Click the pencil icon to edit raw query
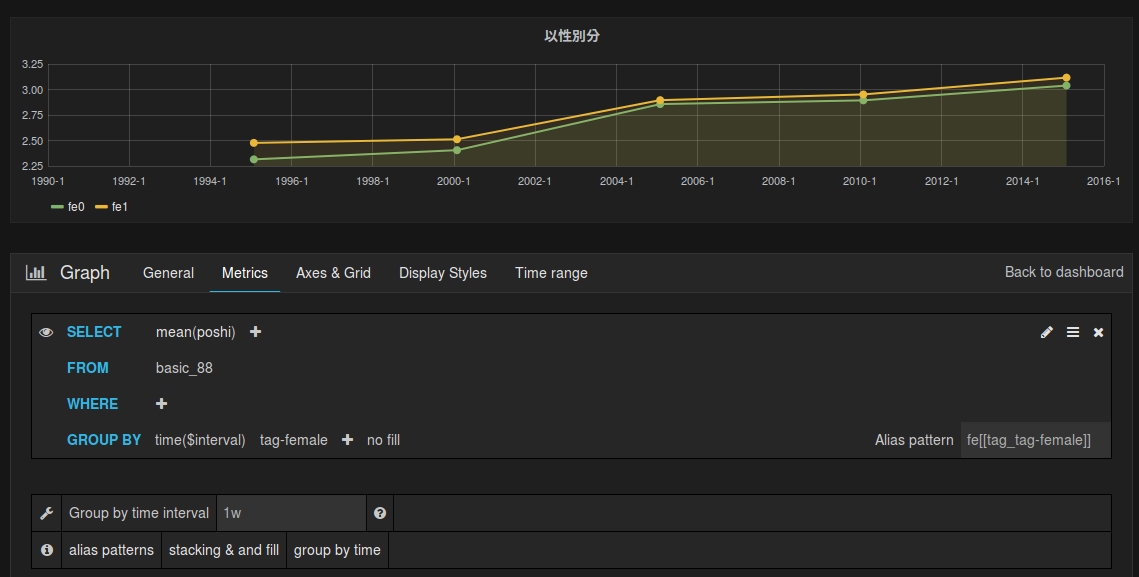The width and height of the screenshot is (1139, 577). tap(1047, 332)
